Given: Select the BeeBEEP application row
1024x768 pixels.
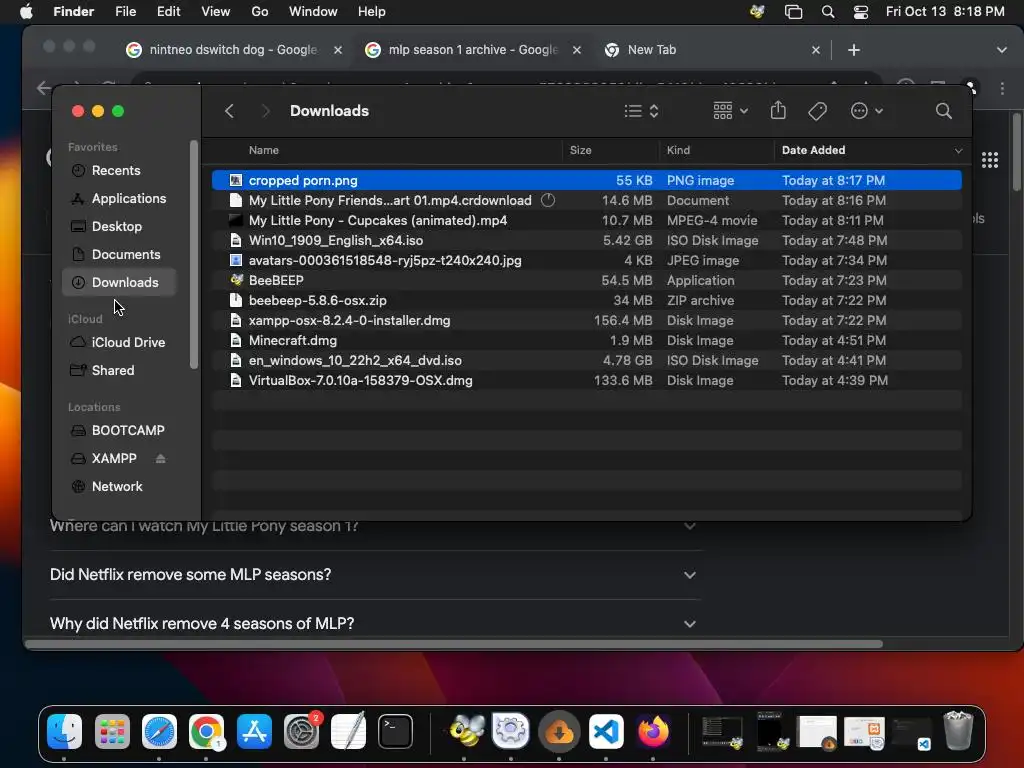Looking at the screenshot, I should 586,281.
